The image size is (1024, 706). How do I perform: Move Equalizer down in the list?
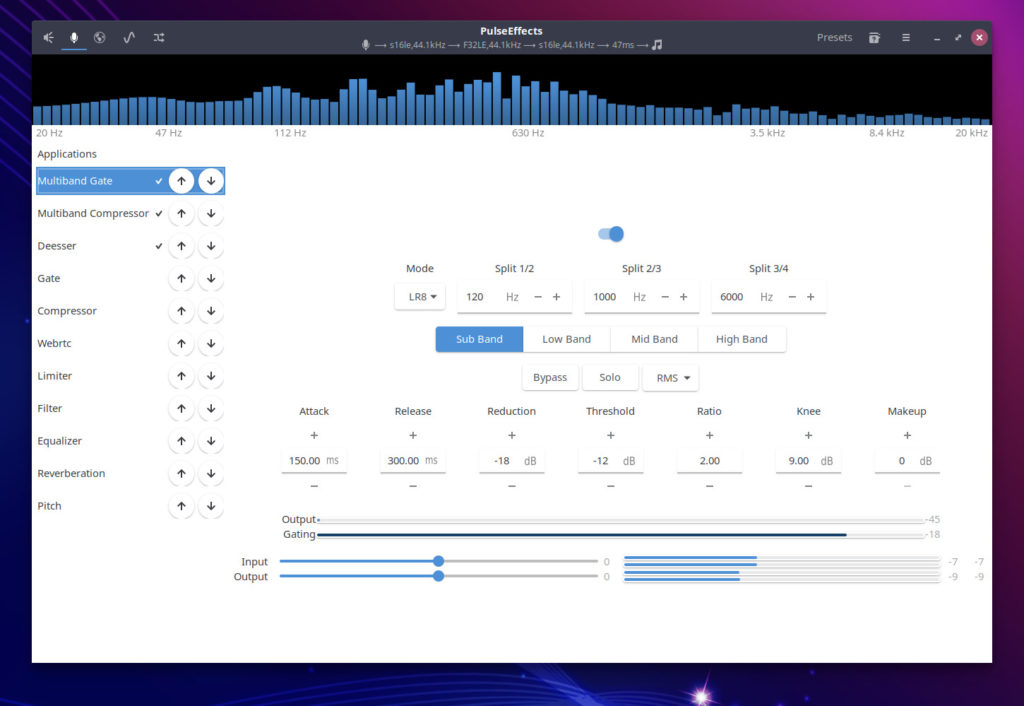tap(211, 441)
